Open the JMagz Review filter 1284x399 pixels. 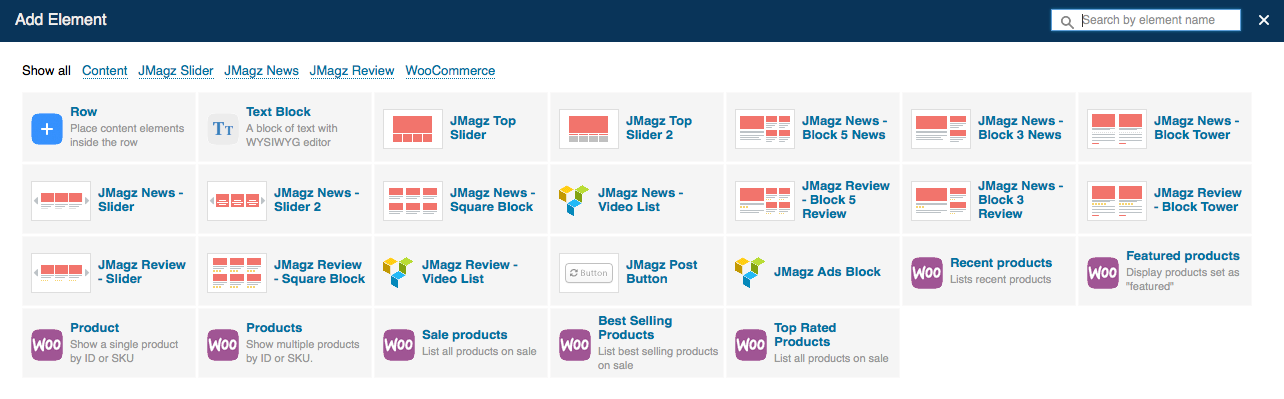coord(352,71)
